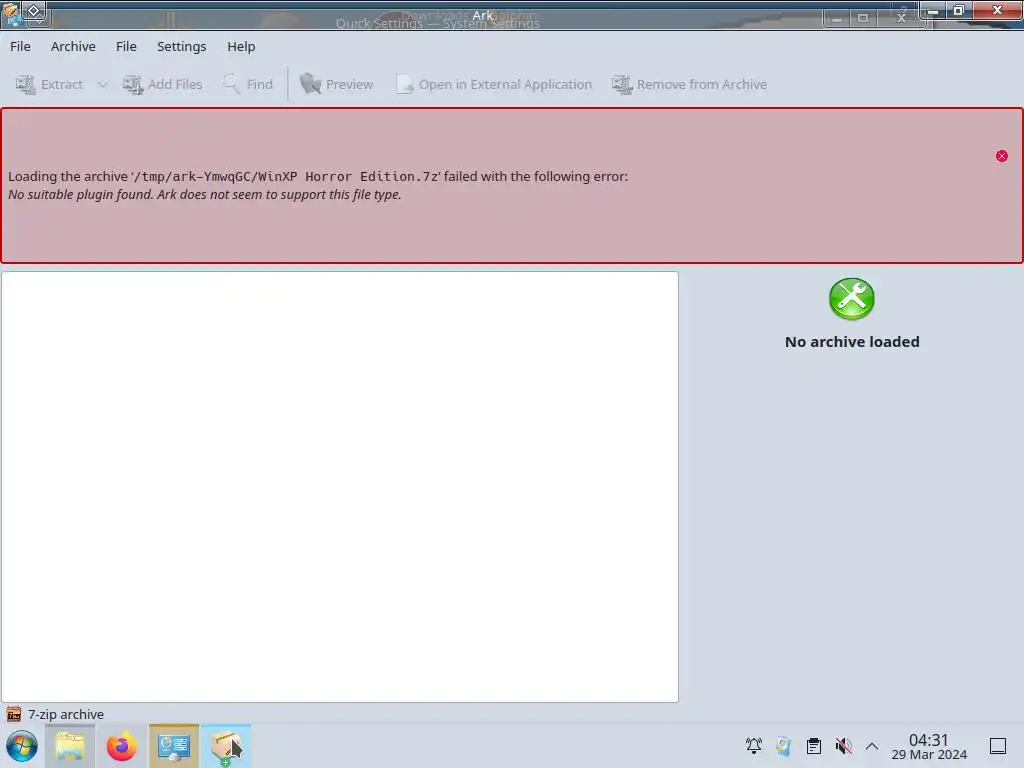The image size is (1024, 768).
Task: Click inside the empty archive file list
Action: tap(340, 487)
